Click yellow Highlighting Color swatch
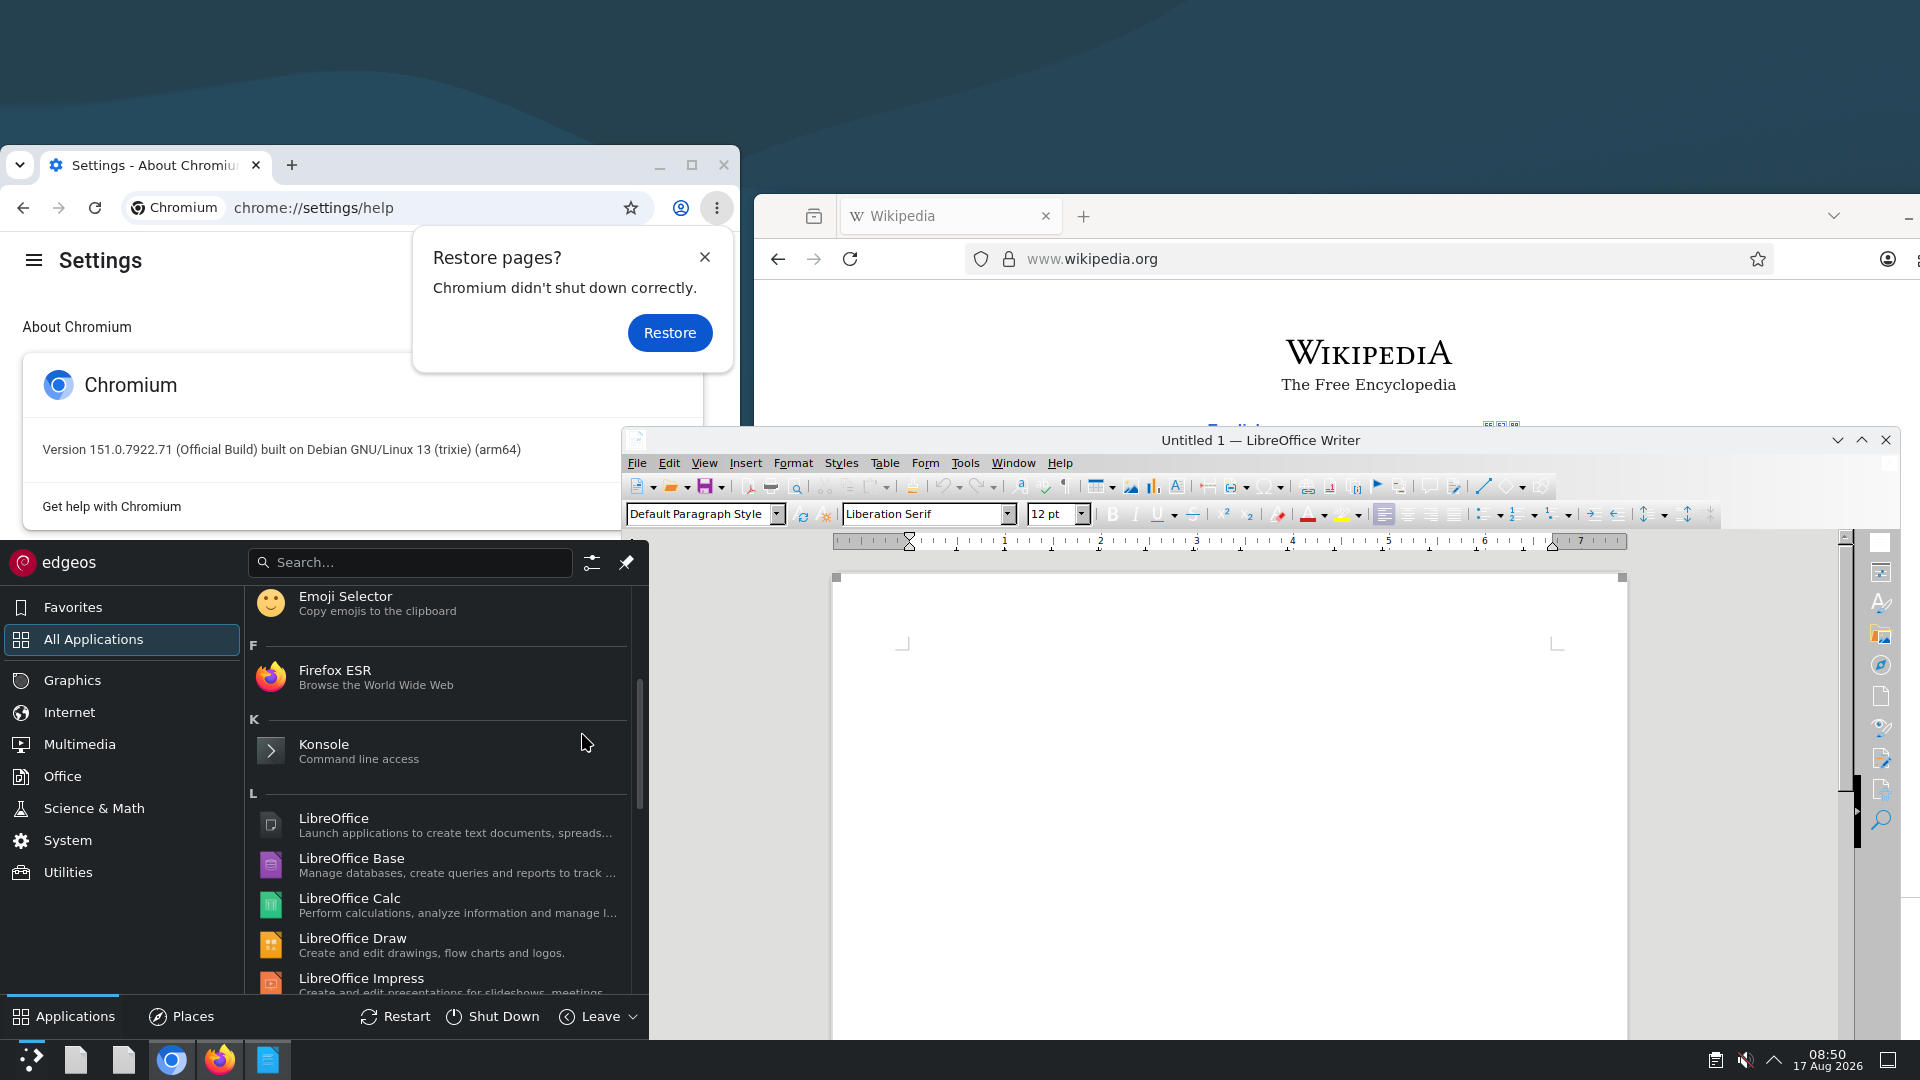Image resolution: width=1920 pixels, height=1080 pixels. [1342, 515]
